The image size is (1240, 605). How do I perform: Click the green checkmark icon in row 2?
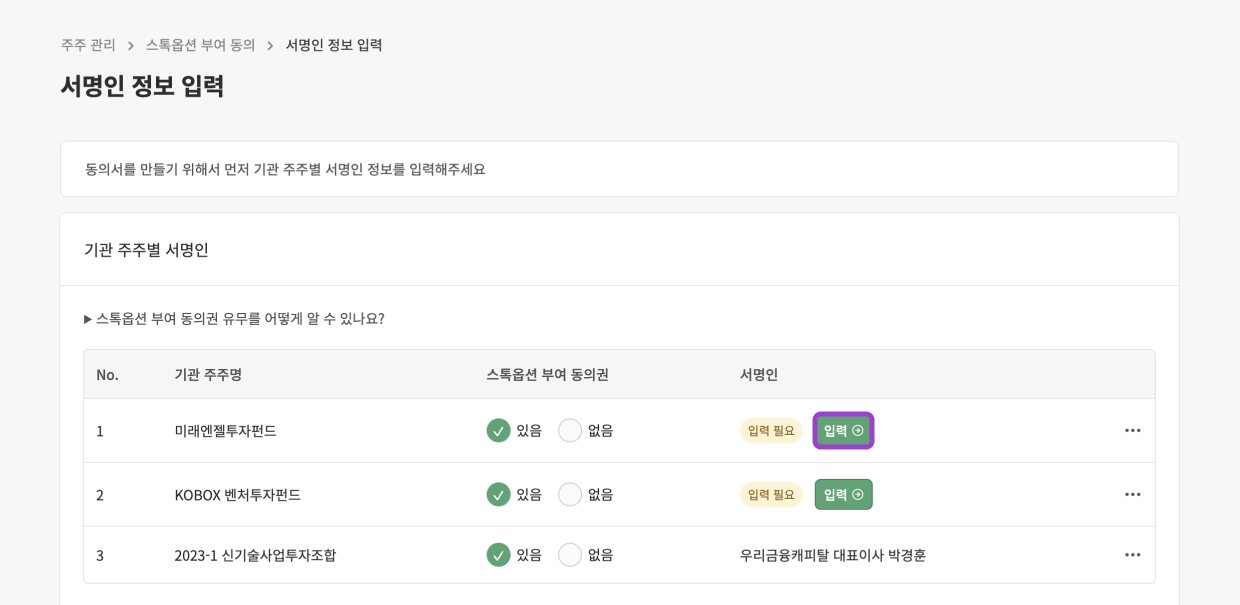(498, 494)
